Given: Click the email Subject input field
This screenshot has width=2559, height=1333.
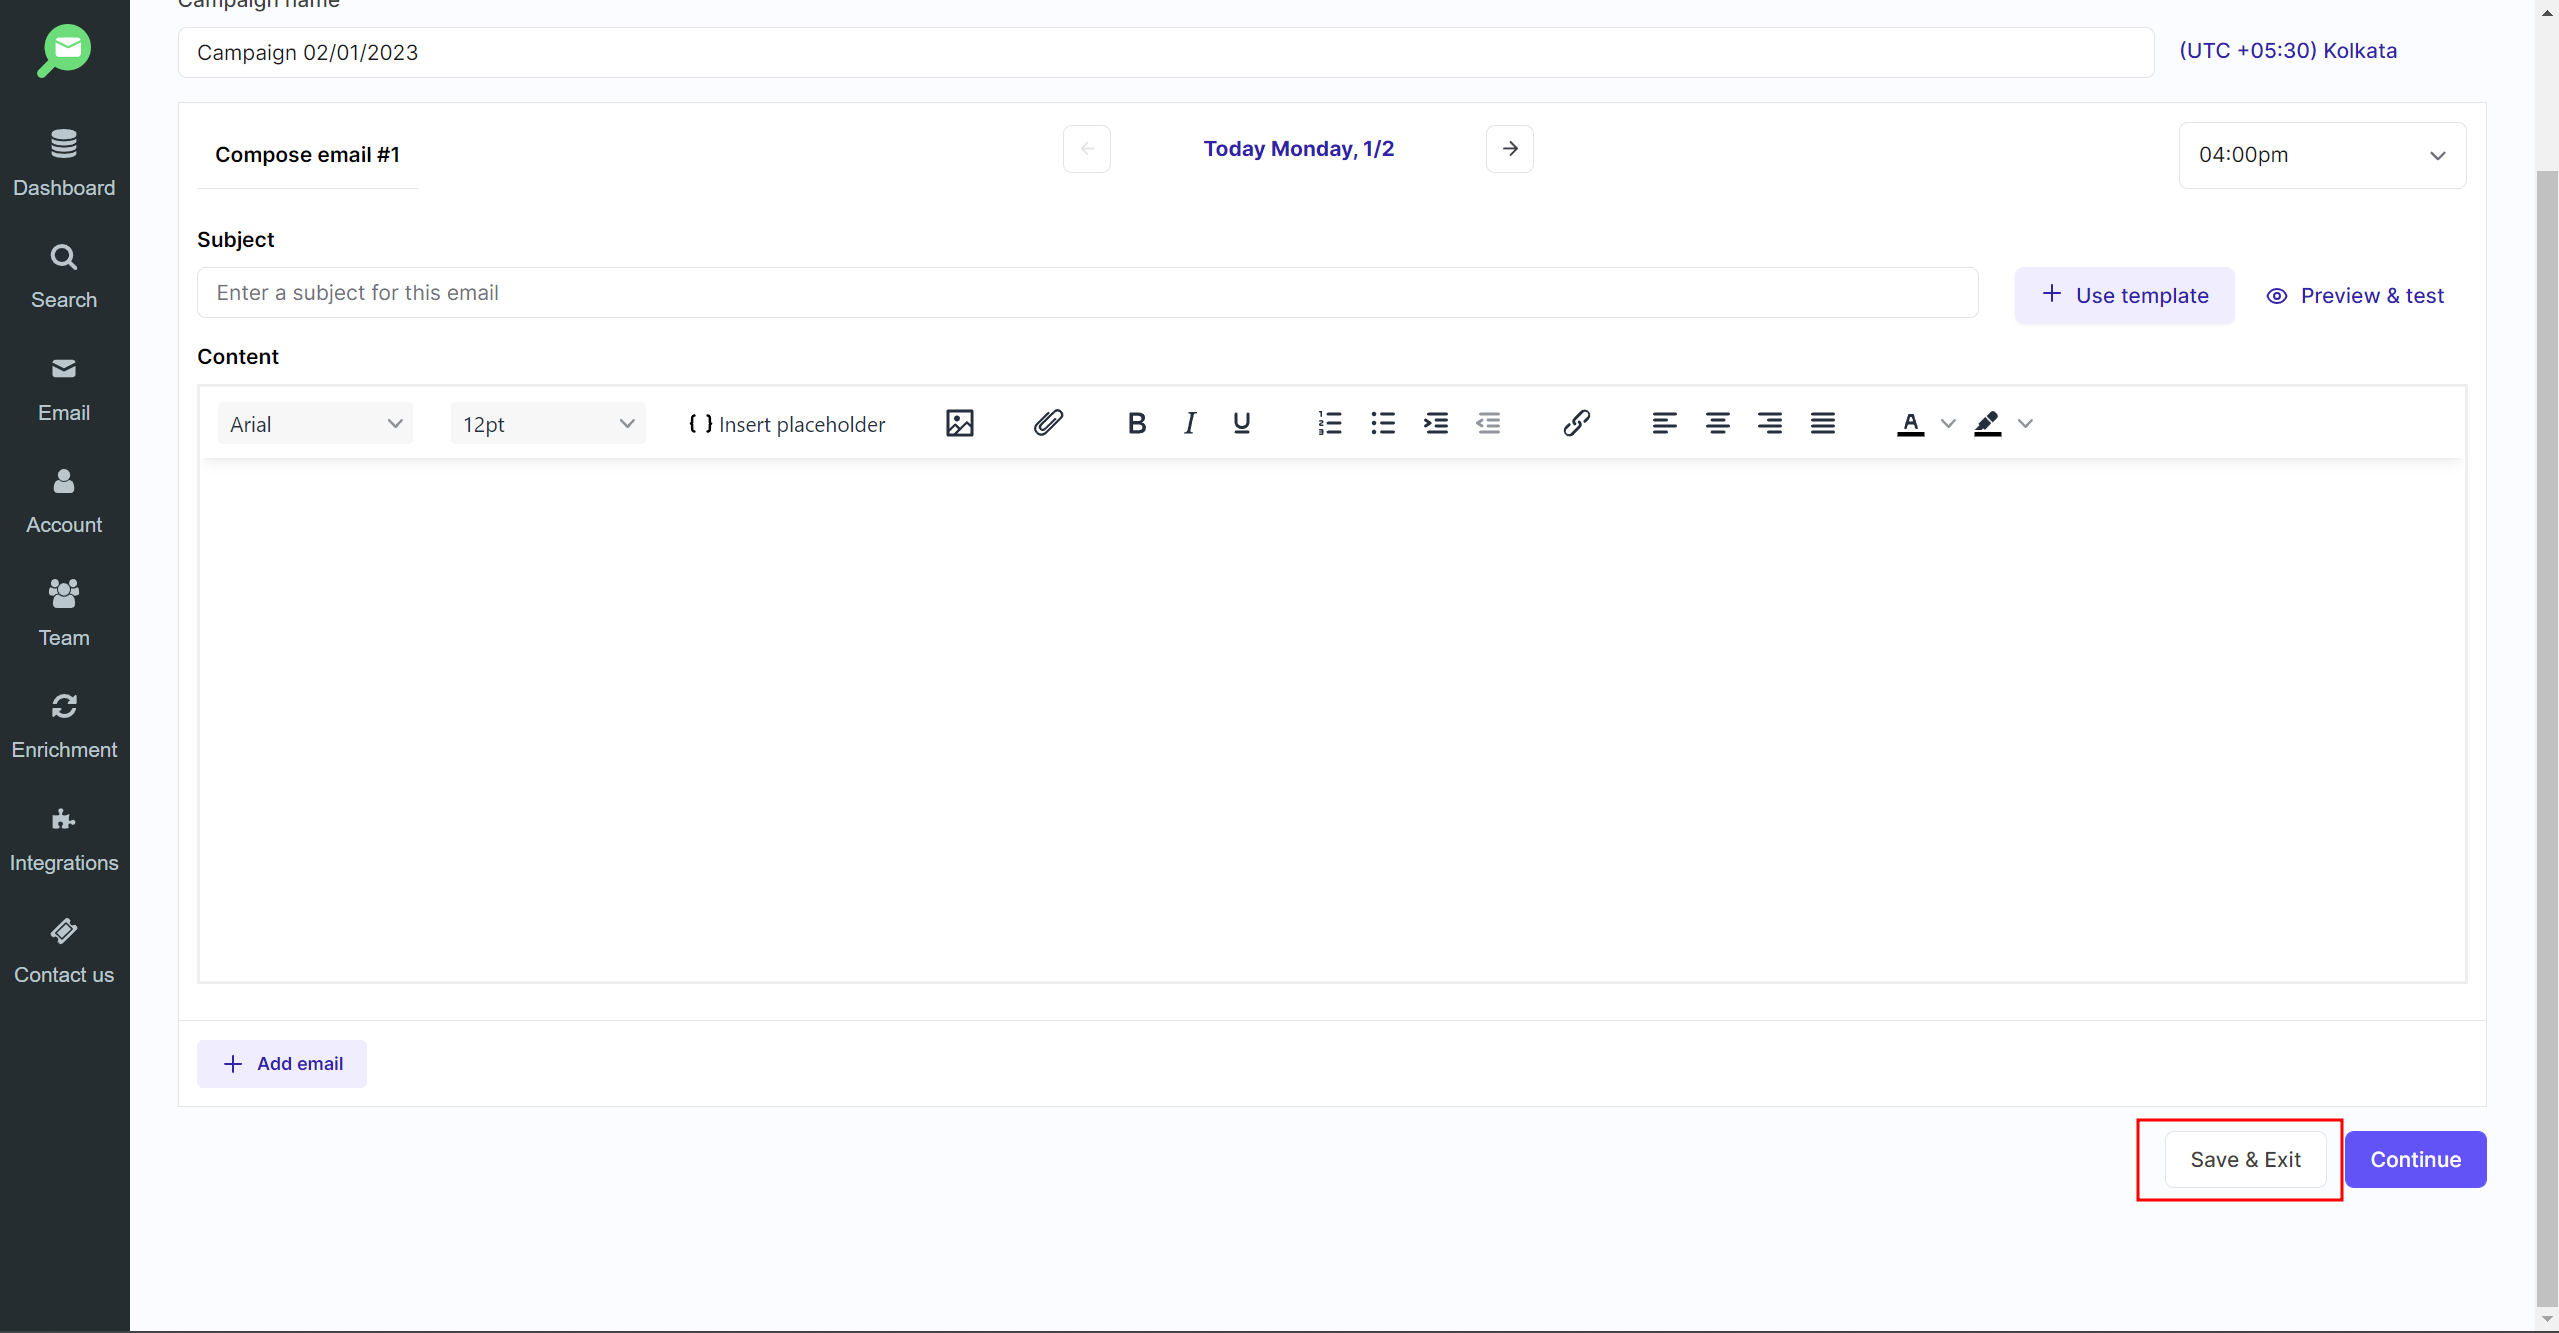Looking at the screenshot, I should point(1087,293).
